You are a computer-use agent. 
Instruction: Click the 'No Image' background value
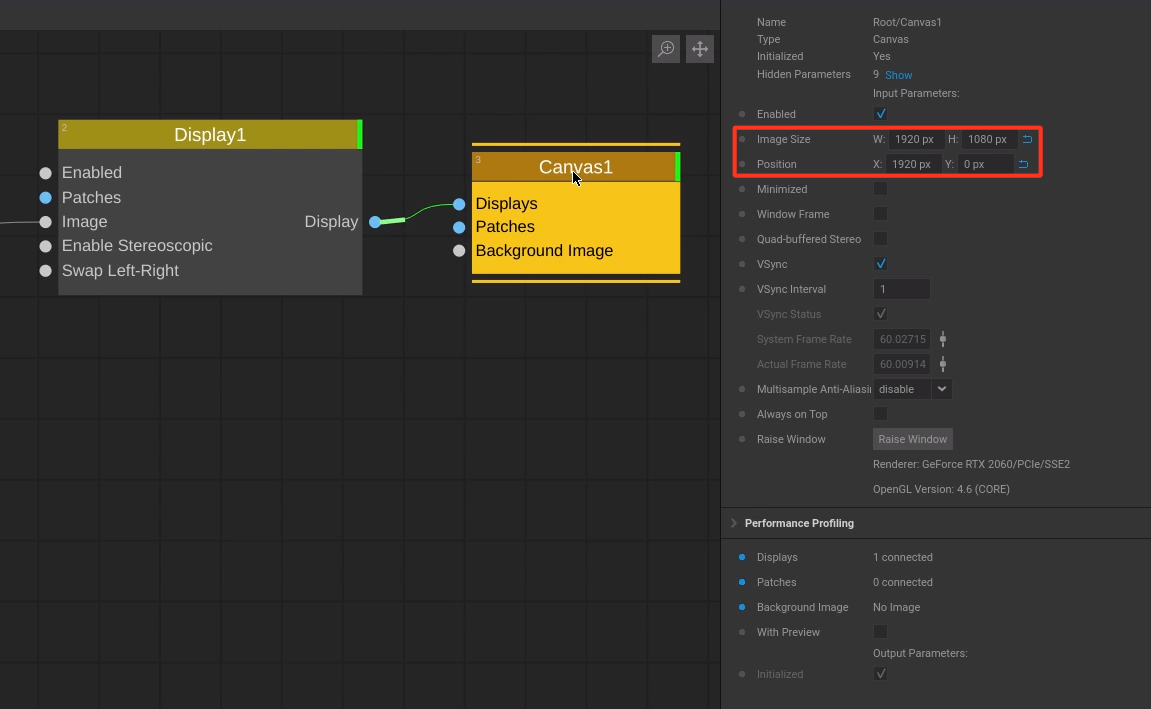(896, 607)
